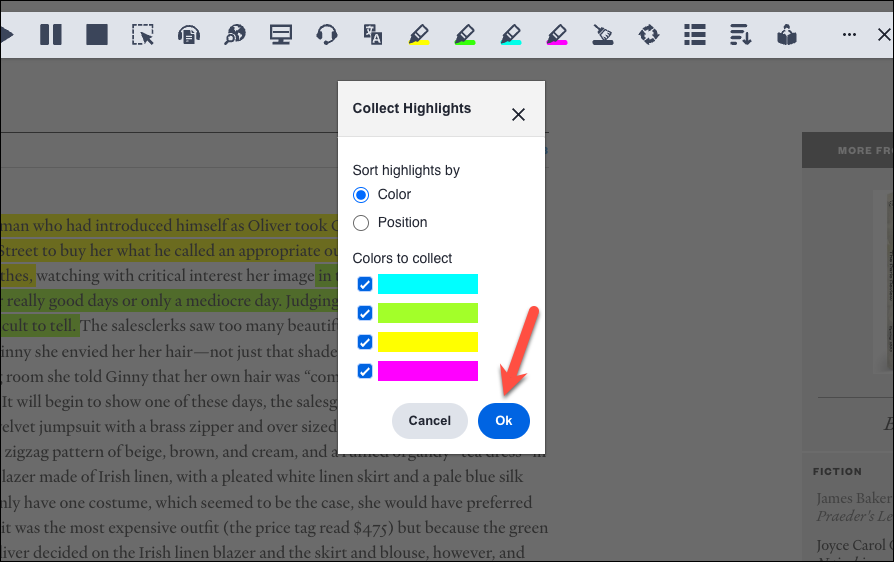The width and height of the screenshot is (894, 562).
Task: Click the sorted list arrow icon
Action: click(x=741, y=35)
